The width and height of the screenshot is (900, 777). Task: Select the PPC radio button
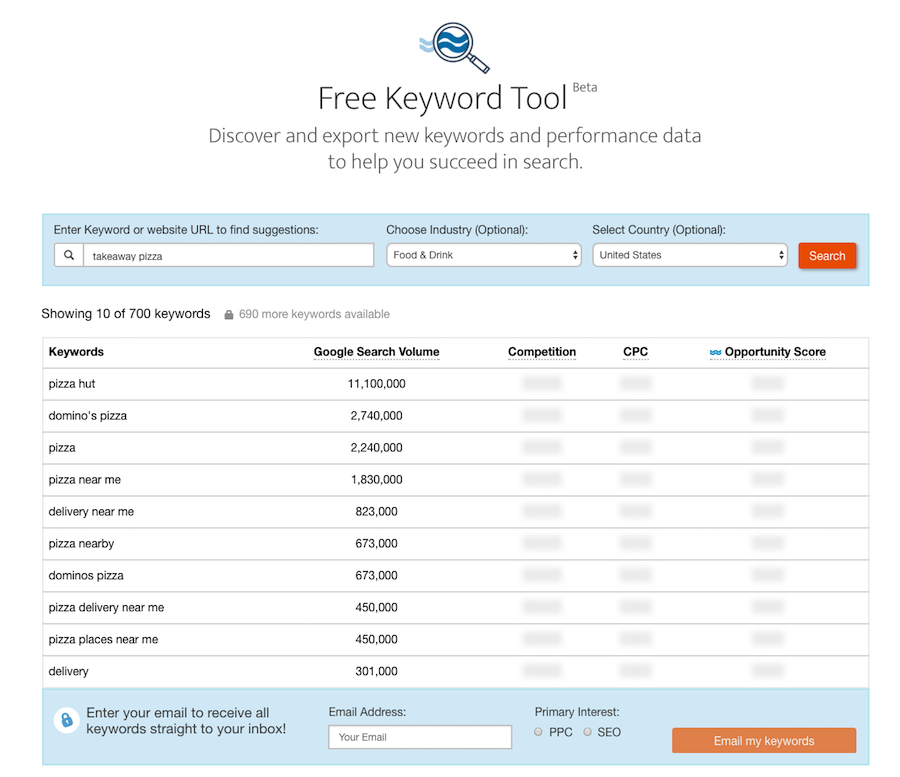point(539,732)
